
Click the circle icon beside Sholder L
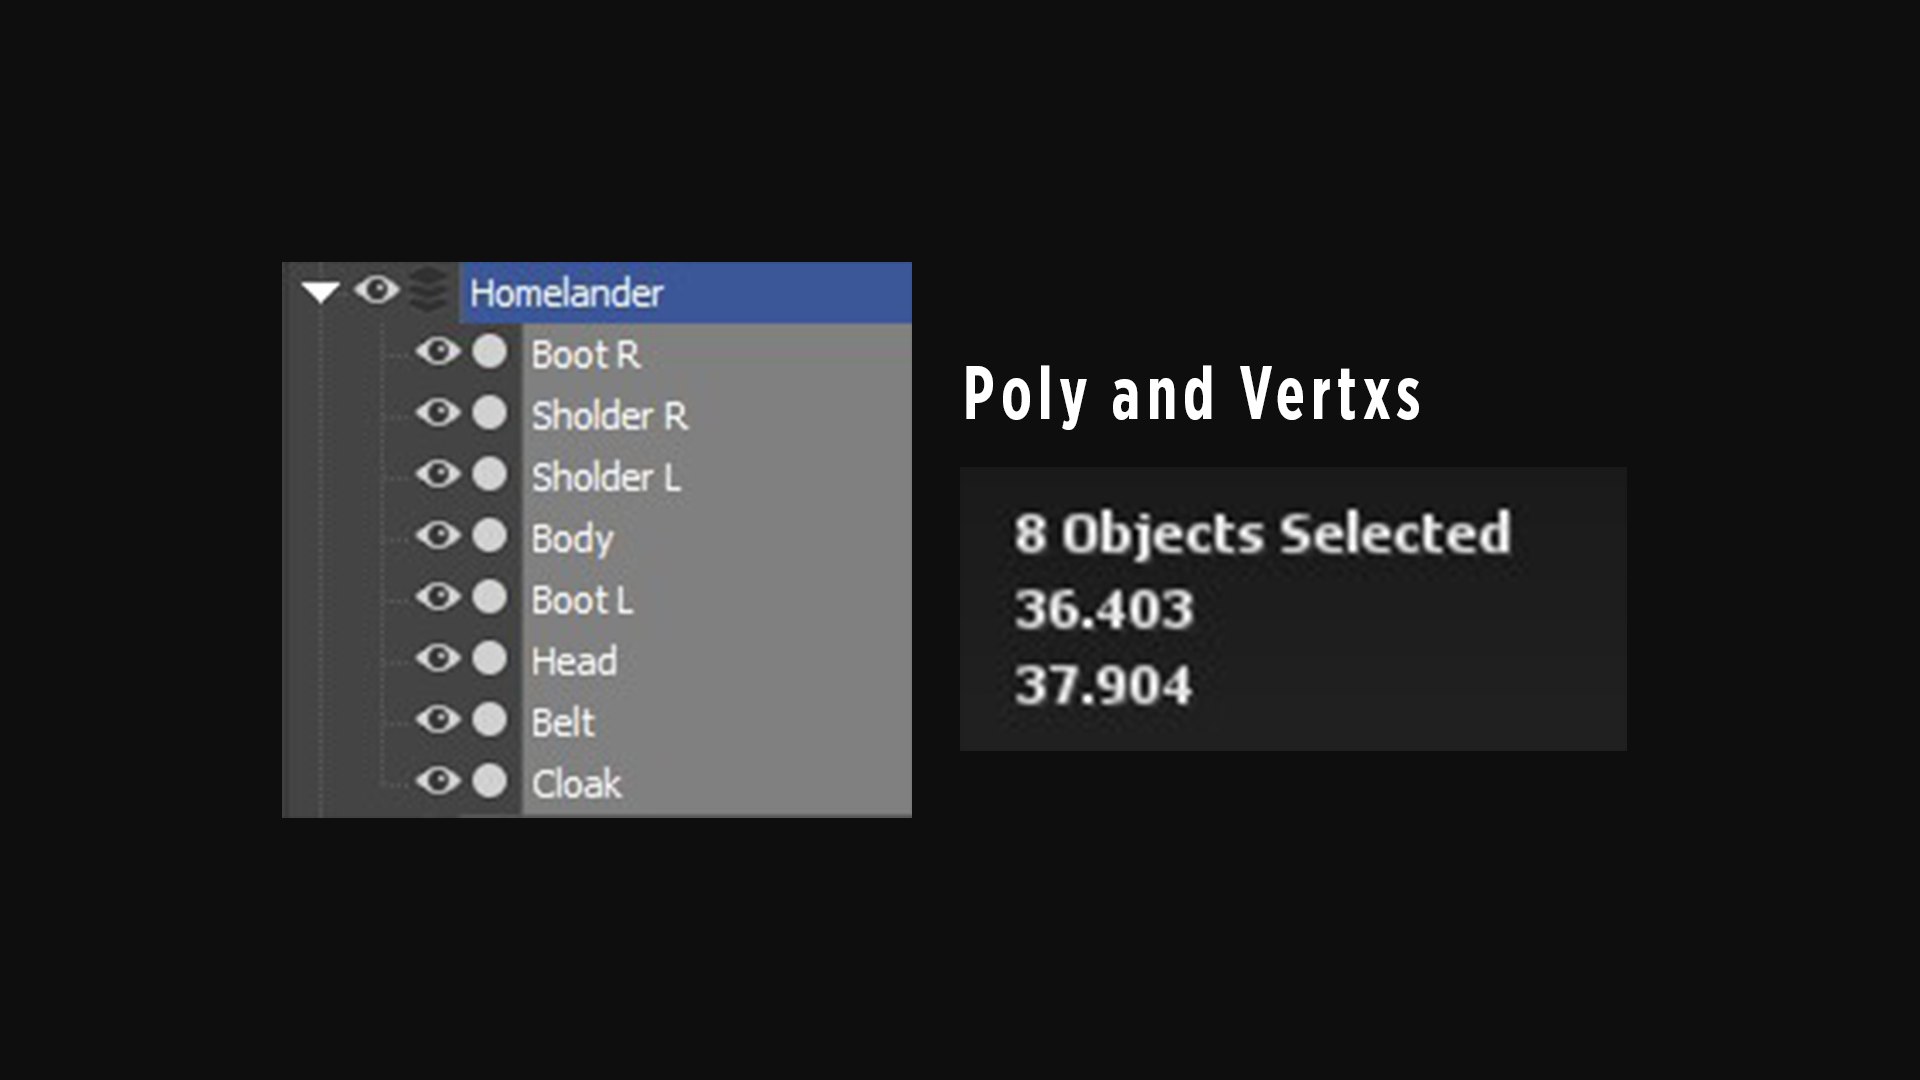coord(490,474)
